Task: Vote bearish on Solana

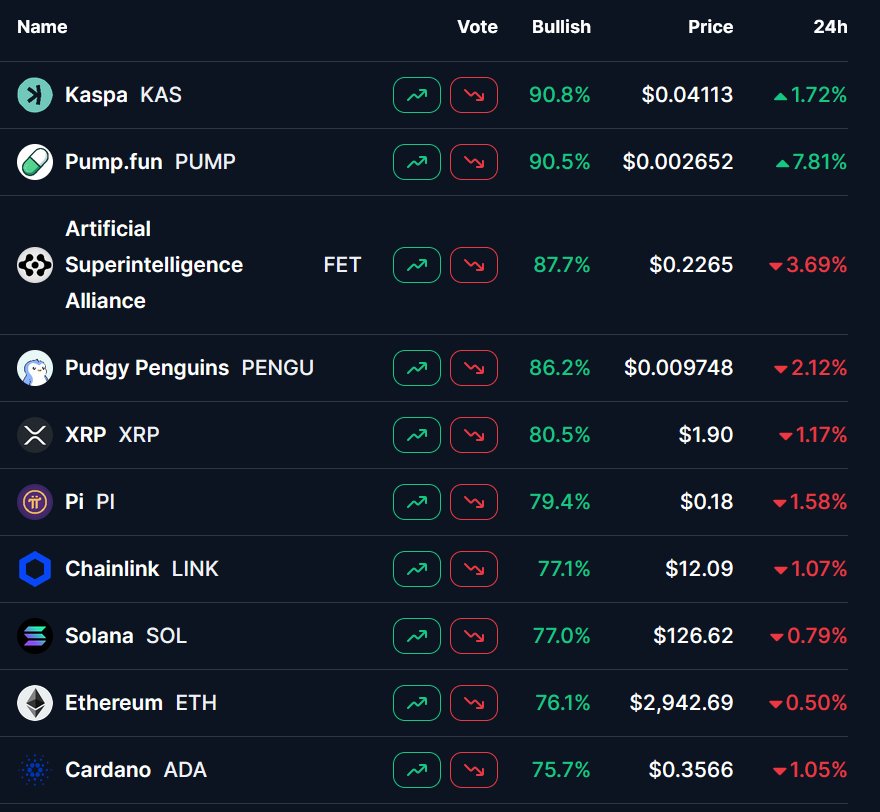Action: point(474,636)
